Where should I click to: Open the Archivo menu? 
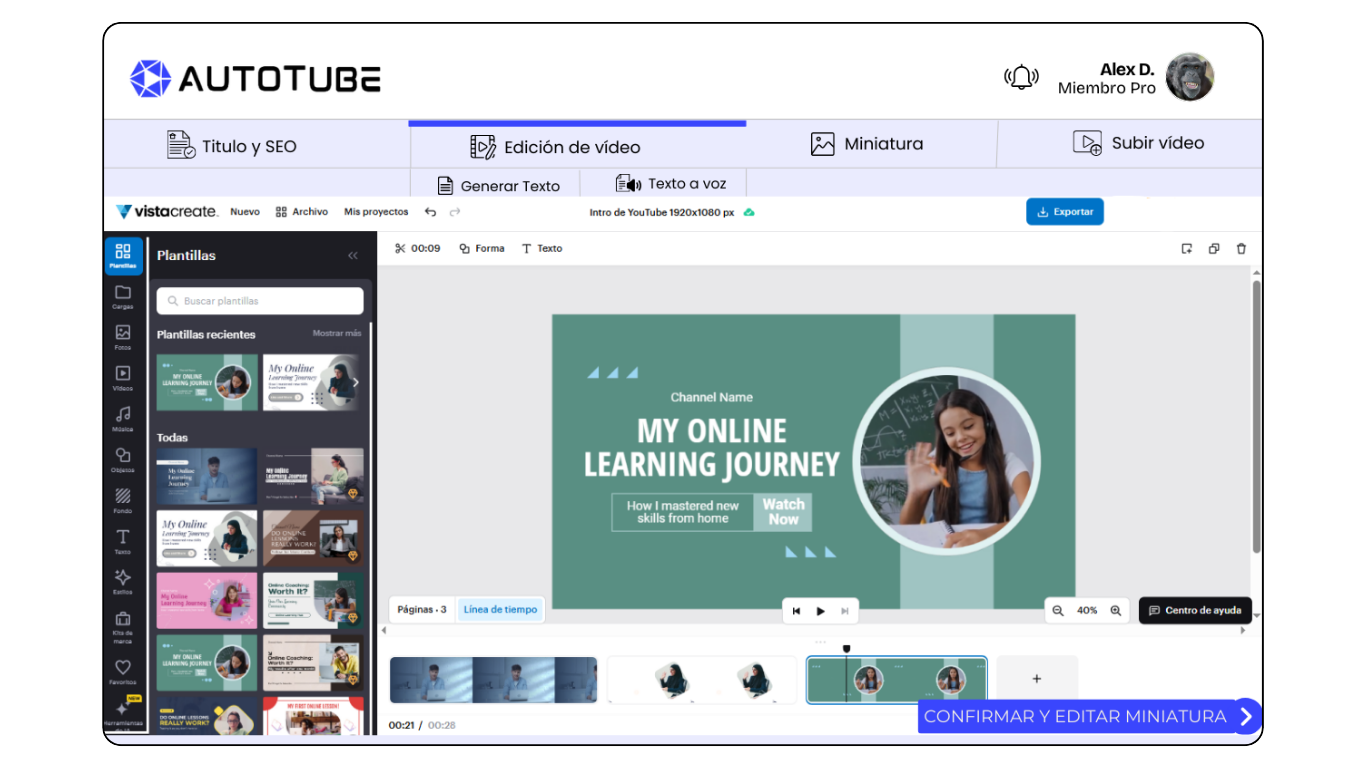(x=302, y=212)
